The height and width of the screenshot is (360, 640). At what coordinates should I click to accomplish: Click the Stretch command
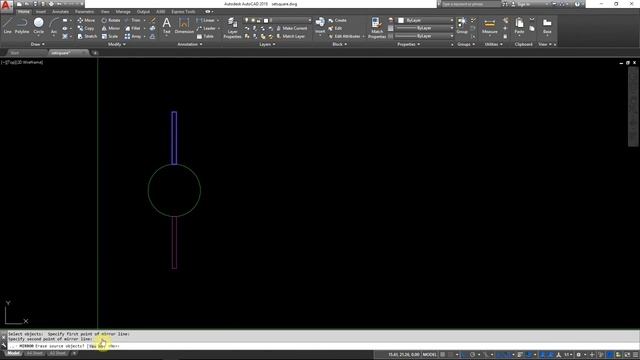coord(87,36)
